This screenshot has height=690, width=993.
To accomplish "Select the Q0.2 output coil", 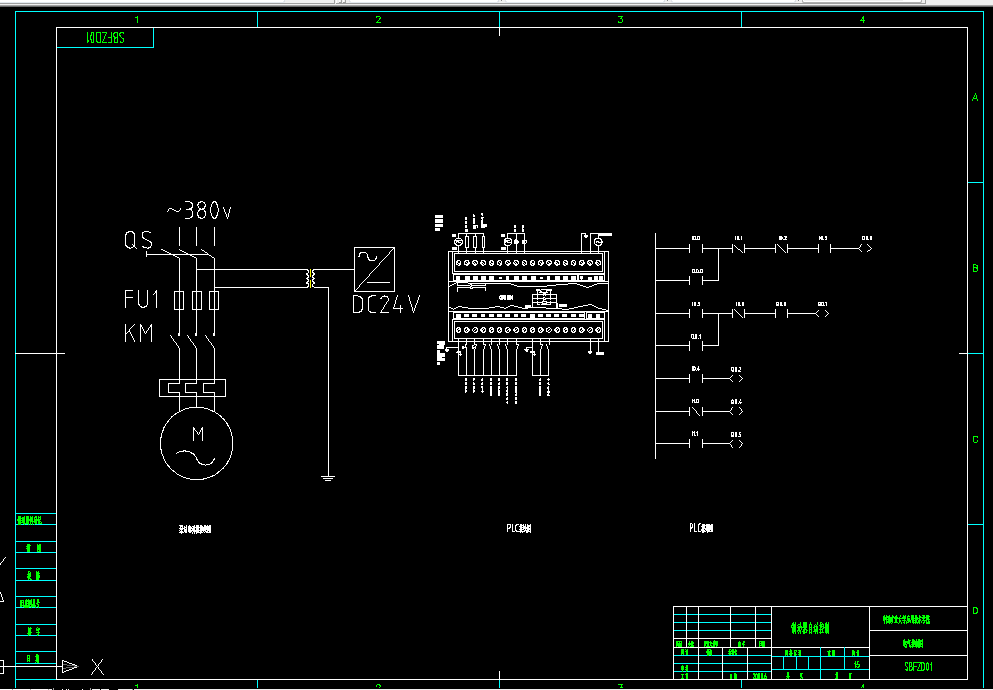I will [x=736, y=379].
